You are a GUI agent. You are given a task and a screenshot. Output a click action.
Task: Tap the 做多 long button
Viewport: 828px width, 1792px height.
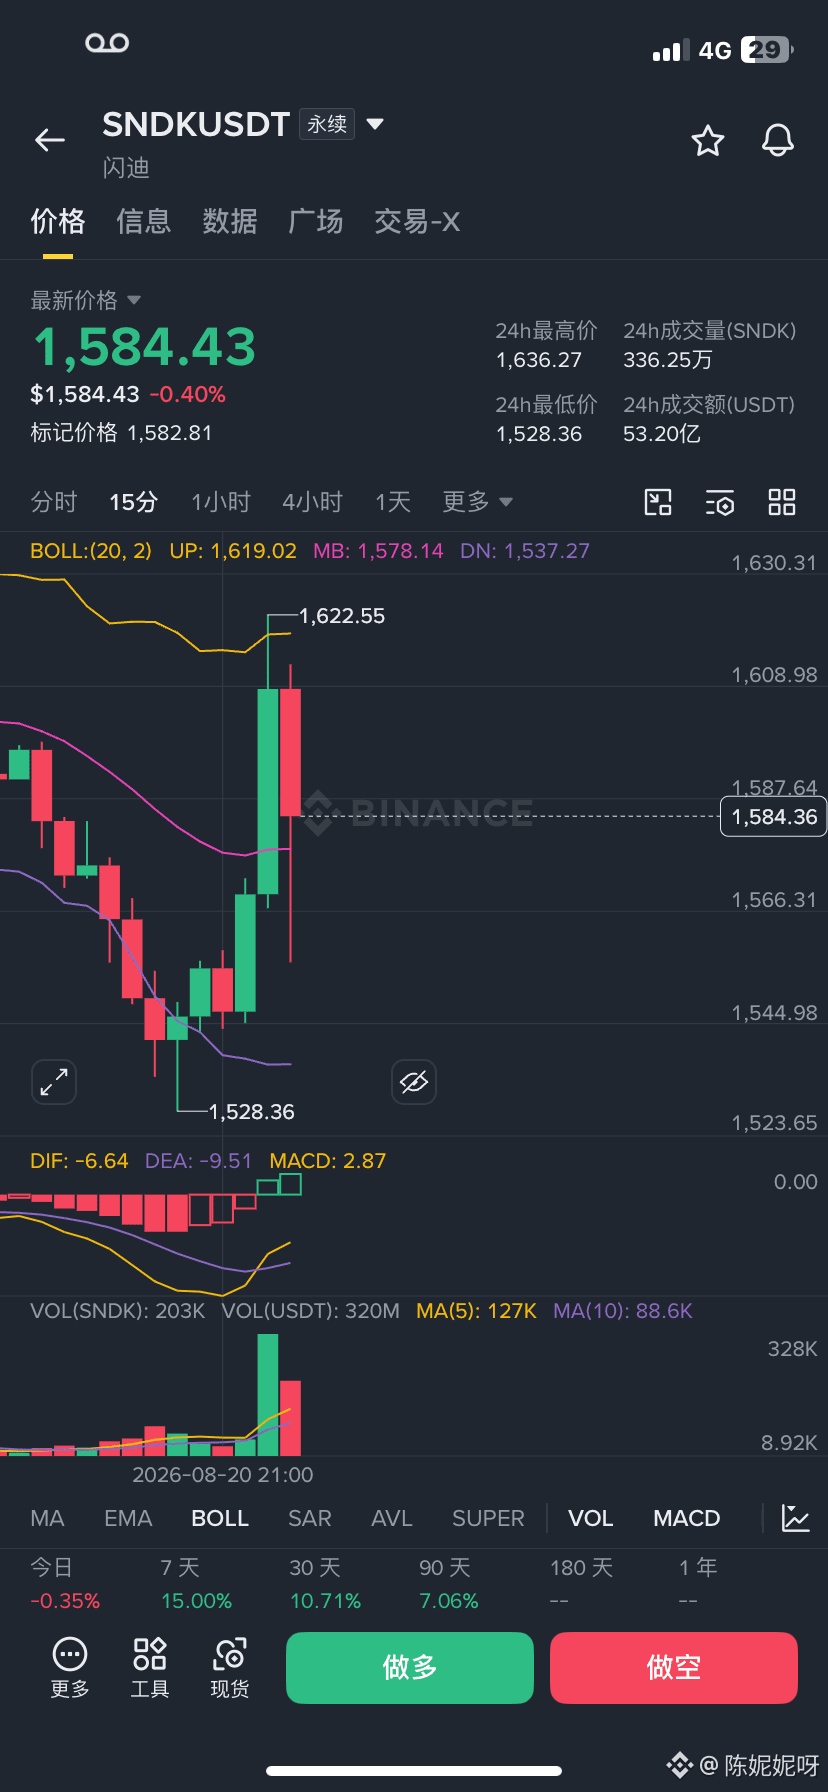pos(410,1667)
